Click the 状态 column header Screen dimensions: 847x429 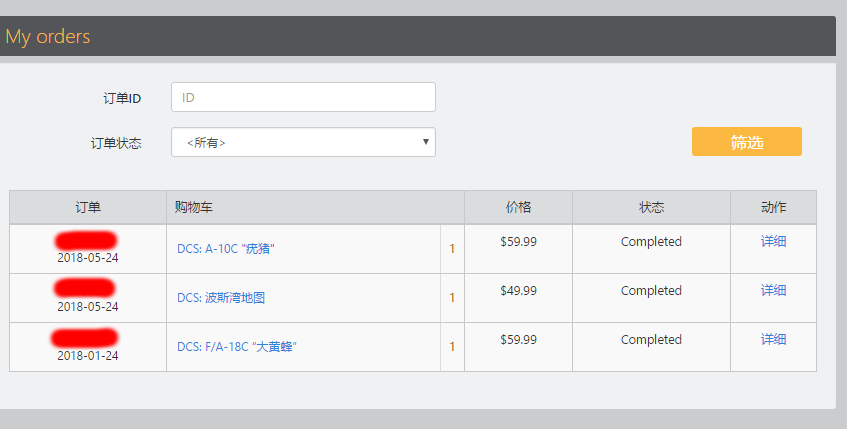pyautogui.click(x=651, y=207)
